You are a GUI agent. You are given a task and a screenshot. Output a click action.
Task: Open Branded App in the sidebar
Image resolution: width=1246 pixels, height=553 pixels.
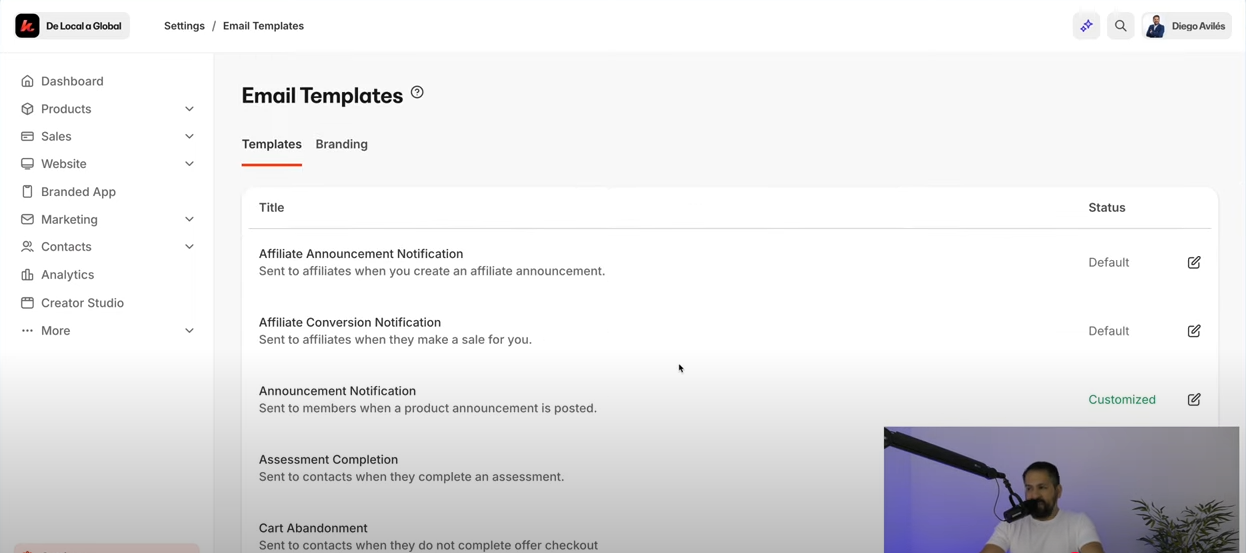(x=78, y=192)
